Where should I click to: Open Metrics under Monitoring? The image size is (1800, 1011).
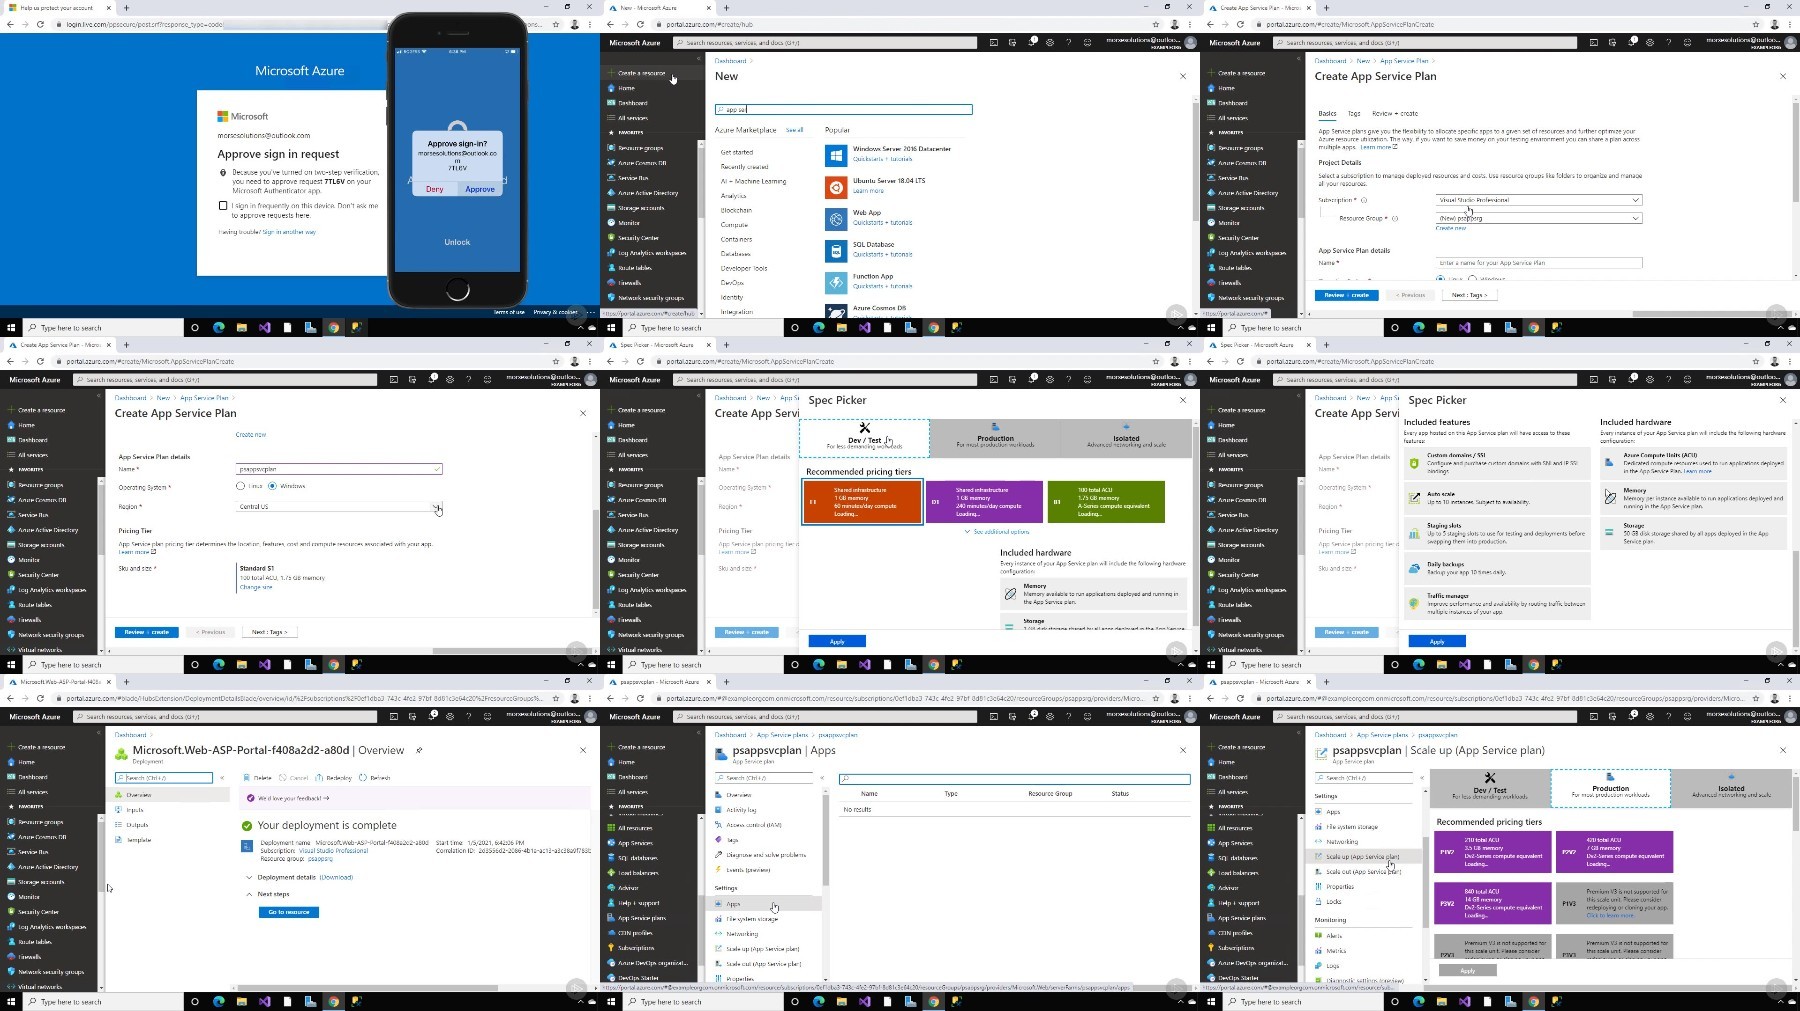tap(1336, 951)
